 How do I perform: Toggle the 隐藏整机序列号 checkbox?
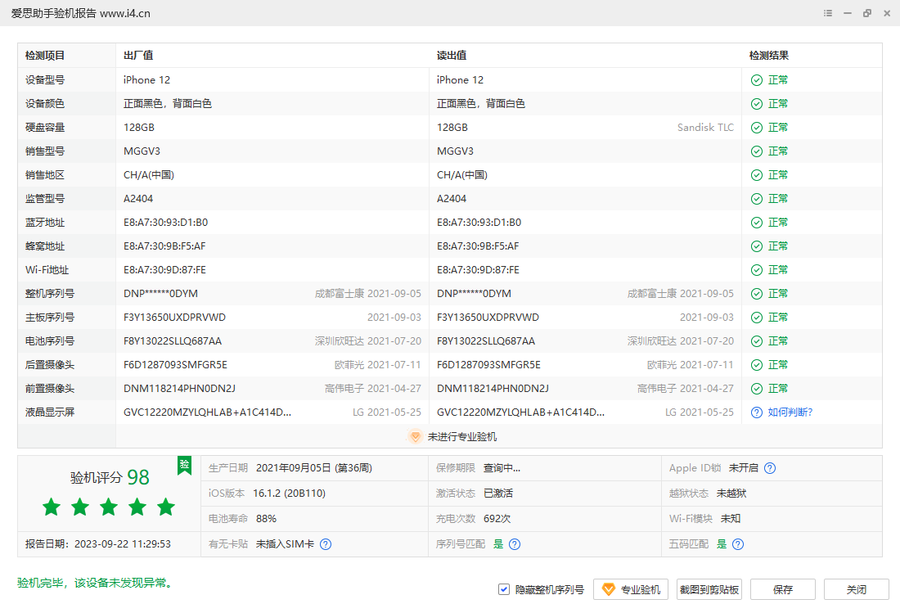point(504,590)
